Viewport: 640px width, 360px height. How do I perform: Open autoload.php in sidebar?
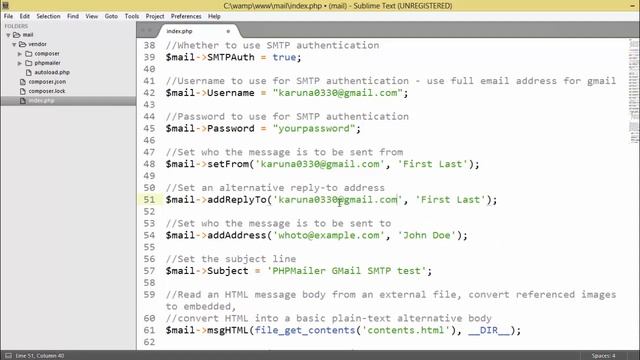52,72
